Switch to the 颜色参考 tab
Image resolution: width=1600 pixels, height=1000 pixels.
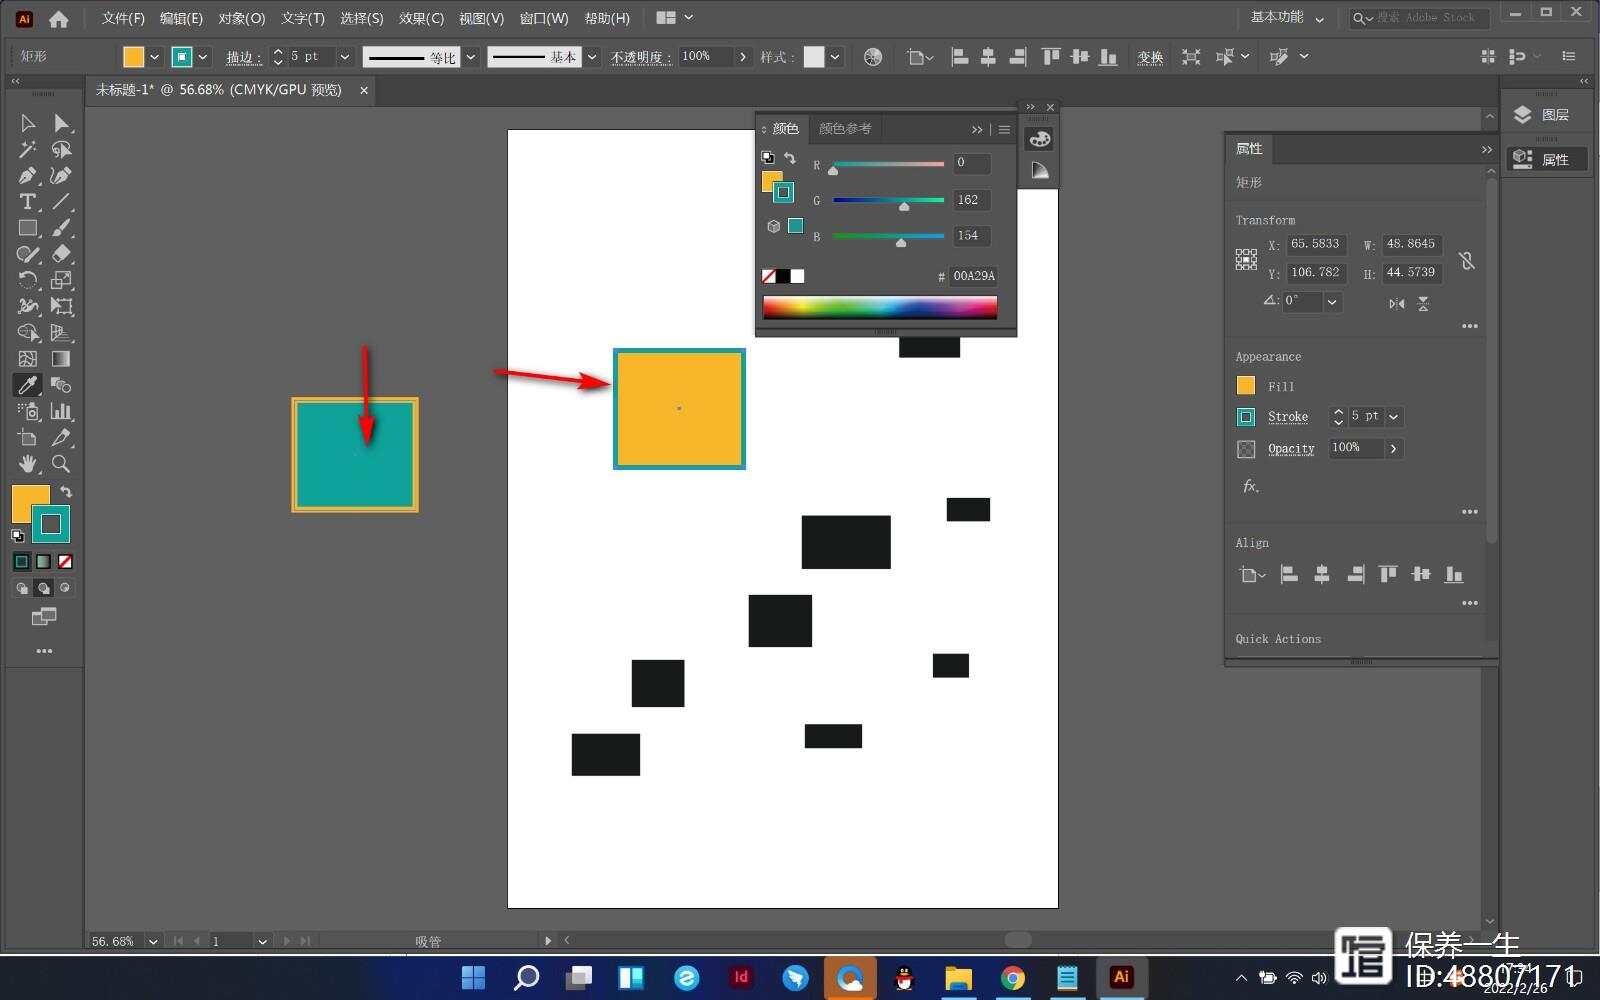click(845, 129)
